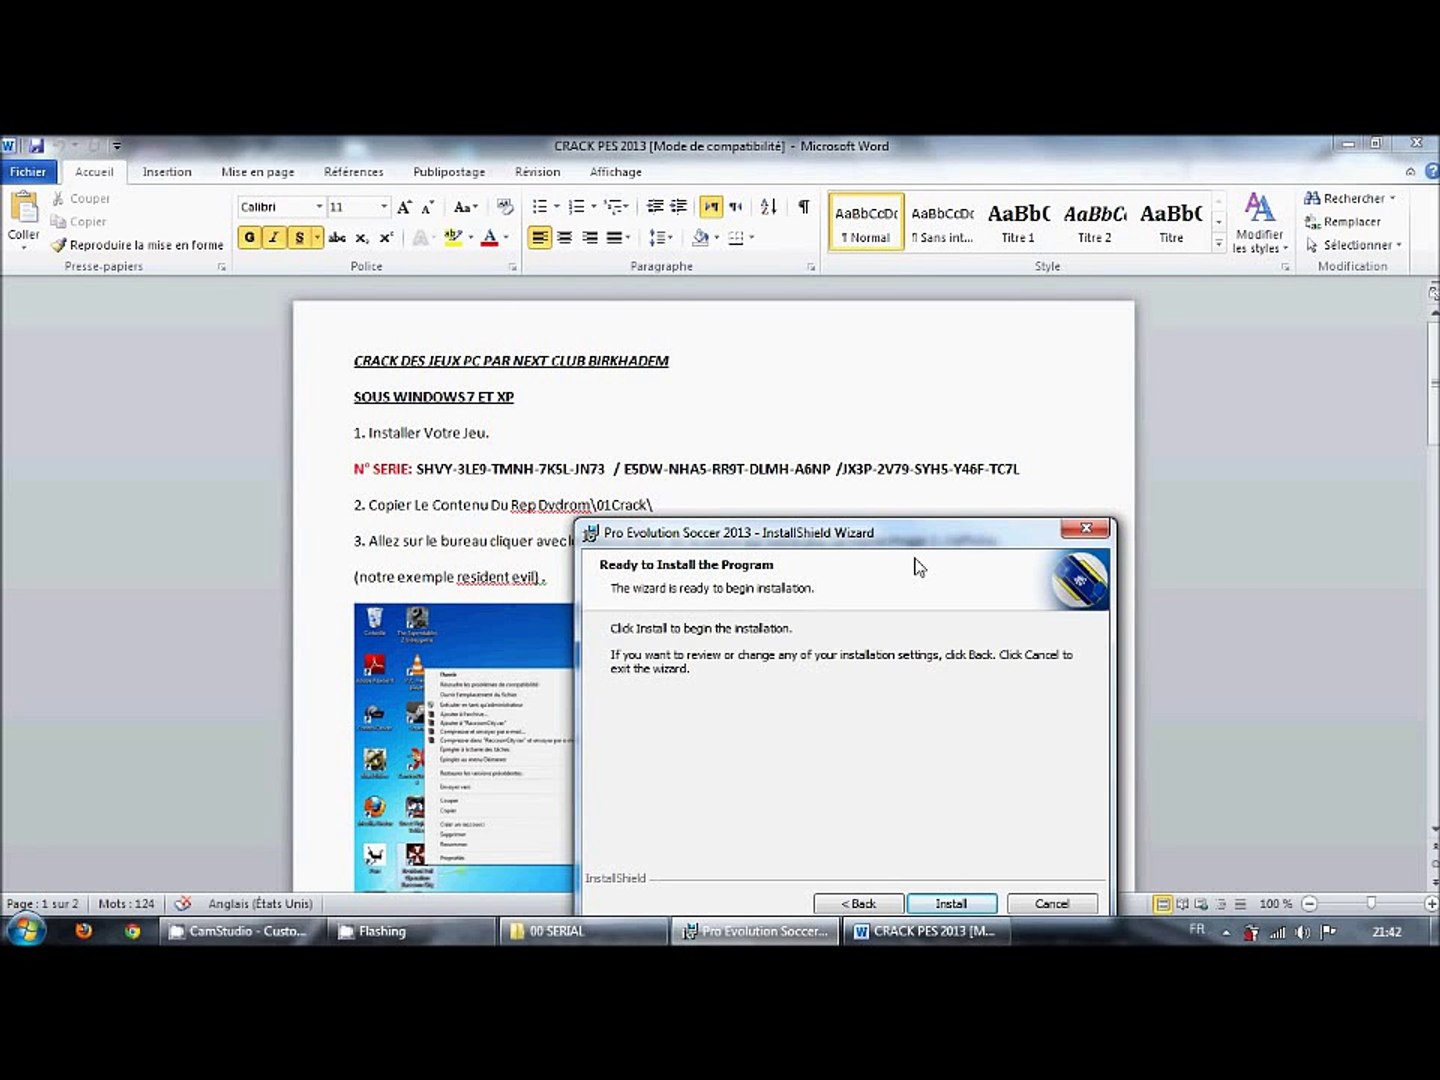The width and height of the screenshot is (1440, 1080).
Task: Apply strikethrough with the abc icon
Action: [337, 237]
